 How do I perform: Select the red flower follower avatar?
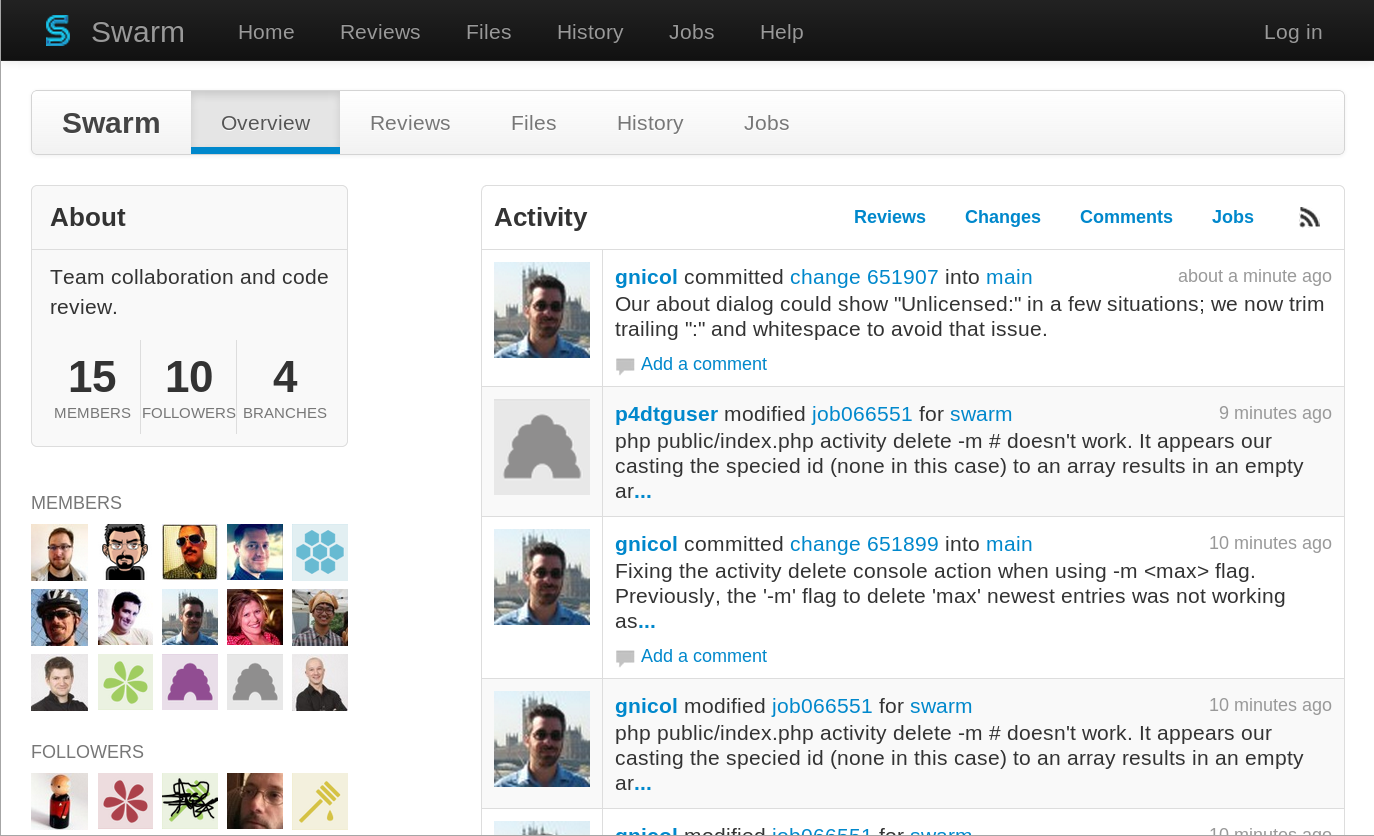[x=125, y=801]
